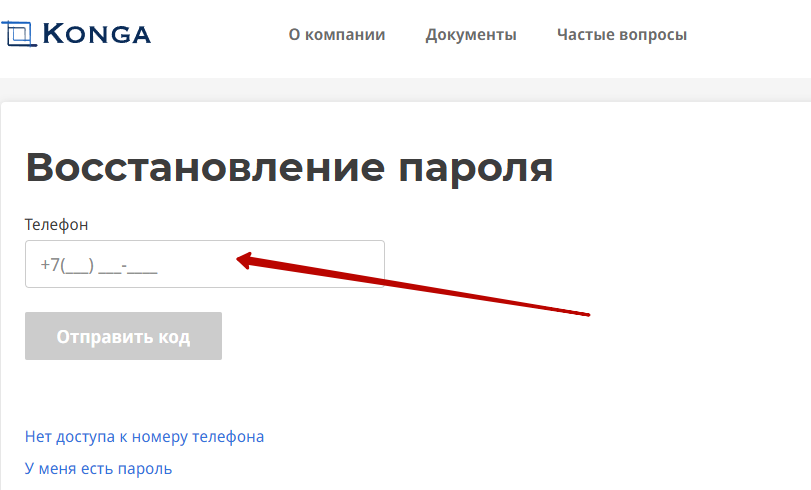Open "Нет доступа к номеру телефона" link
This screenshot has width=811, height=490.
tap(144, 437)
